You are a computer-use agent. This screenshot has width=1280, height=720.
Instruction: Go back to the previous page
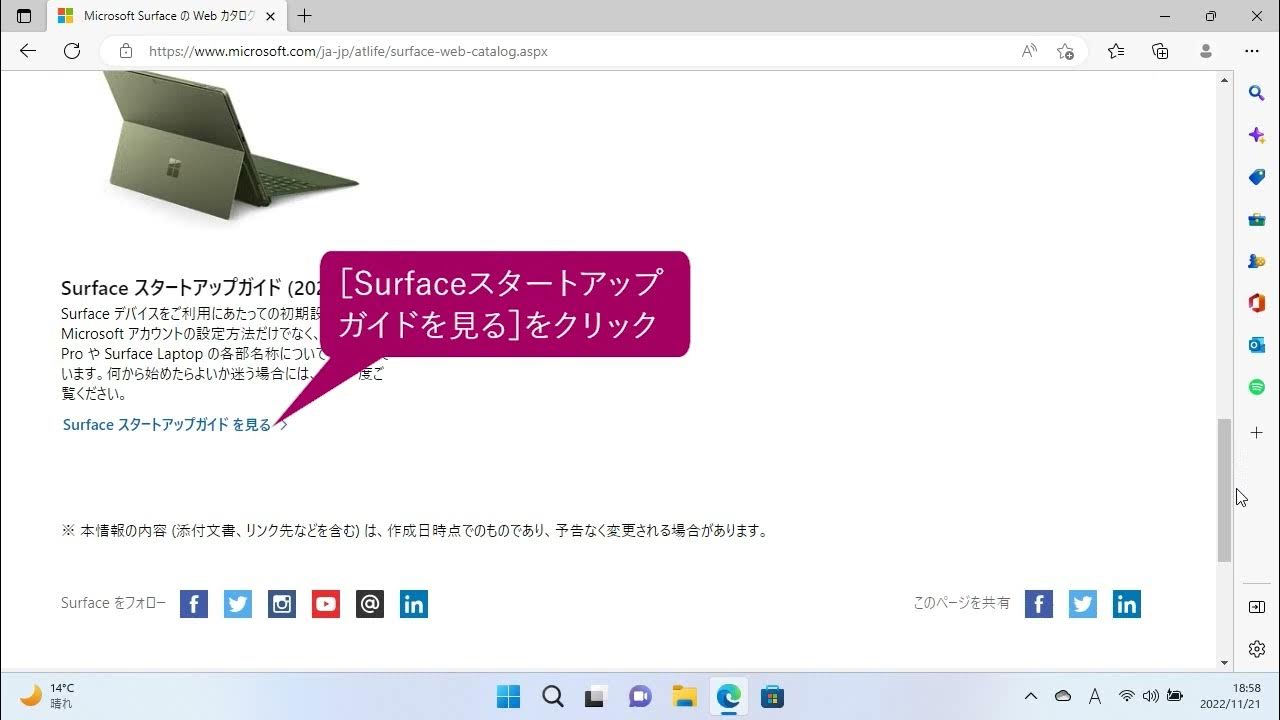click(x=27, y=51)
